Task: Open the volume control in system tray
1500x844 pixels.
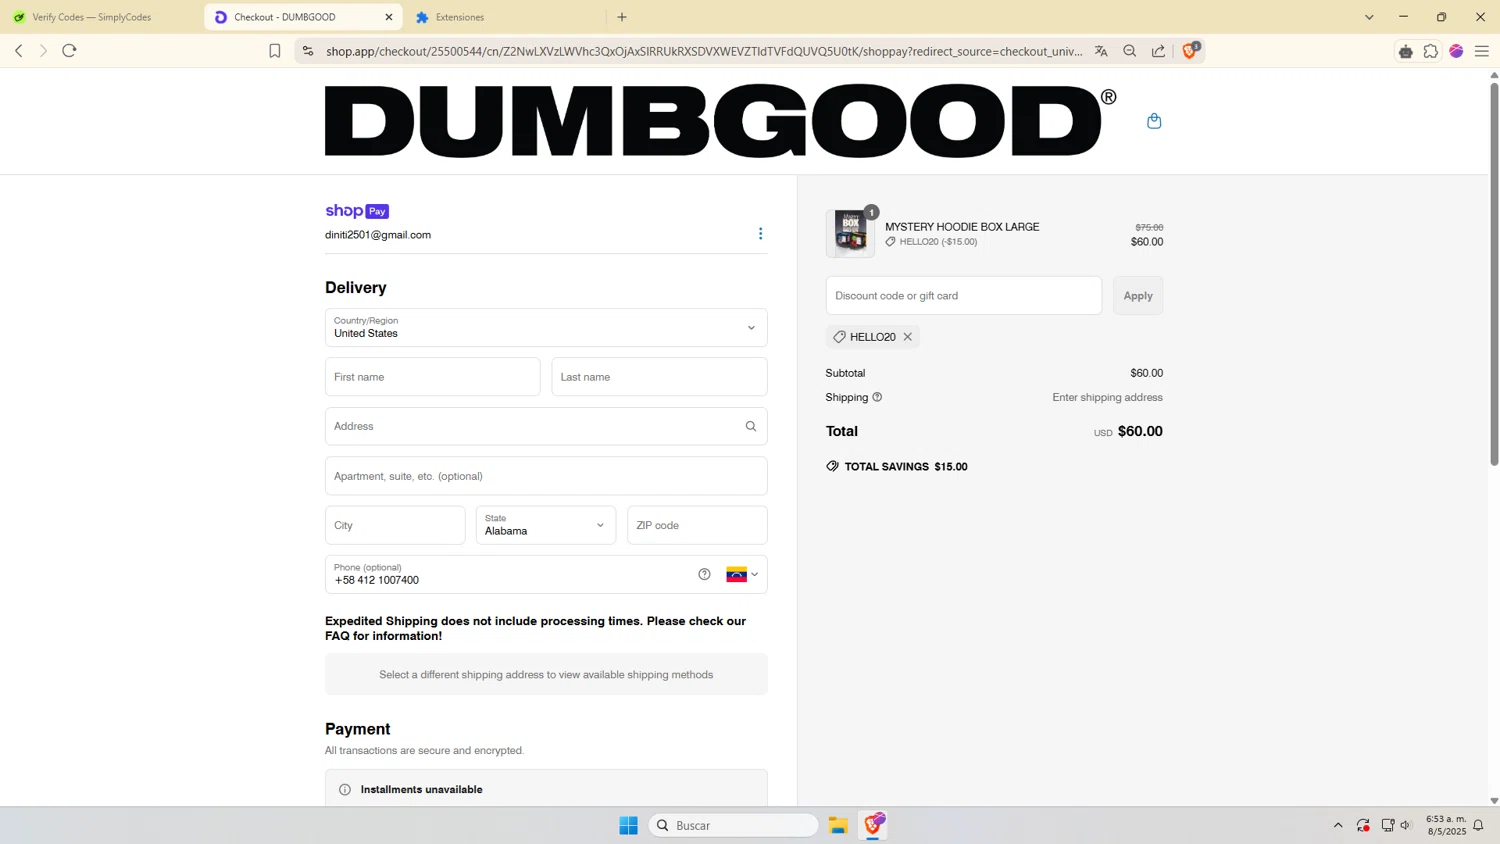Action: 1406,825
